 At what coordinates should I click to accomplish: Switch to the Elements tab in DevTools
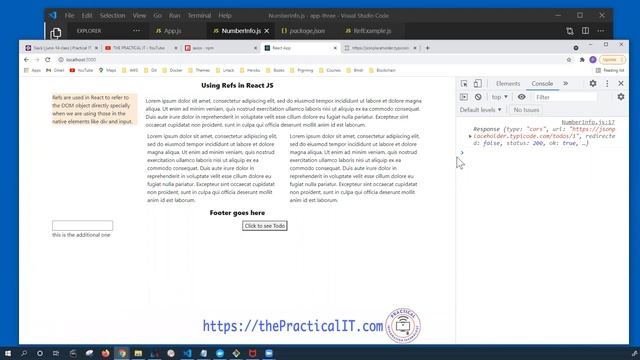[508, 83]
